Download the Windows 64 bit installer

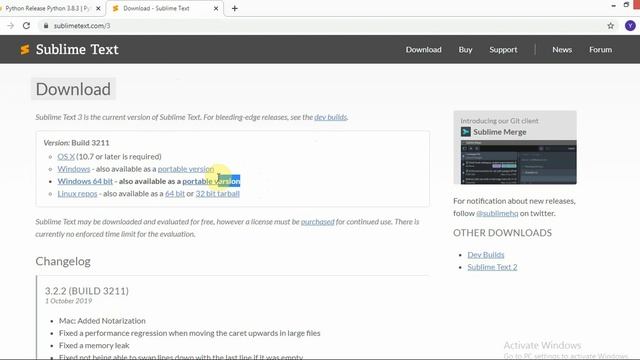point(85,181)
